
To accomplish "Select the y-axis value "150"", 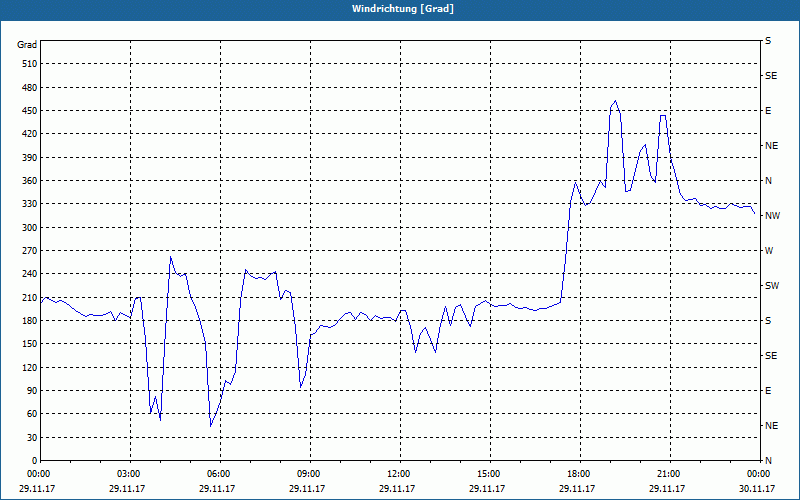I will (x=30, y=344).
